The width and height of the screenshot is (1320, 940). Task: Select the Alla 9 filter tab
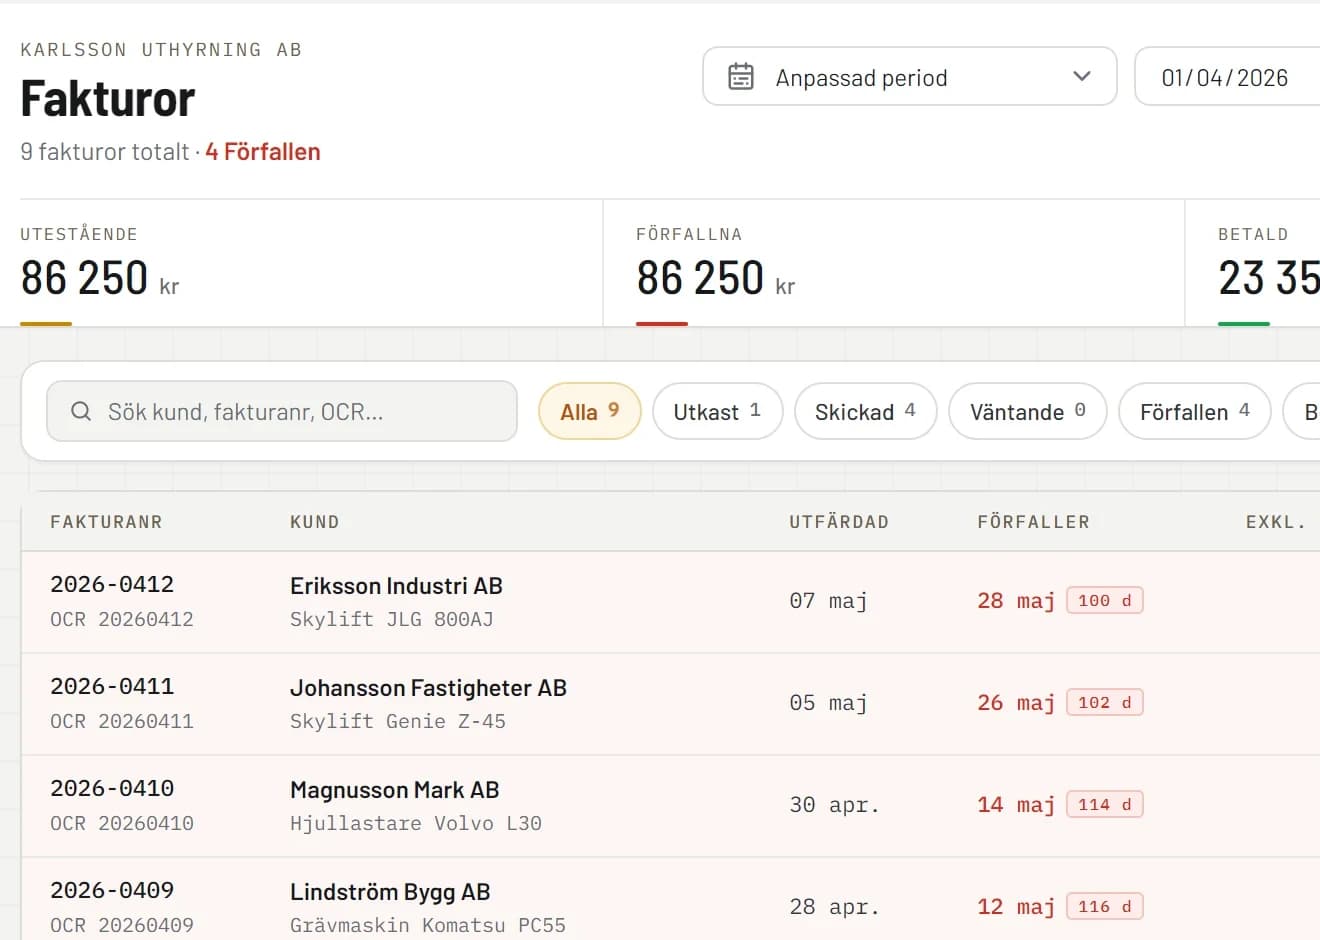pyautogui.click(x=590, y=411)
